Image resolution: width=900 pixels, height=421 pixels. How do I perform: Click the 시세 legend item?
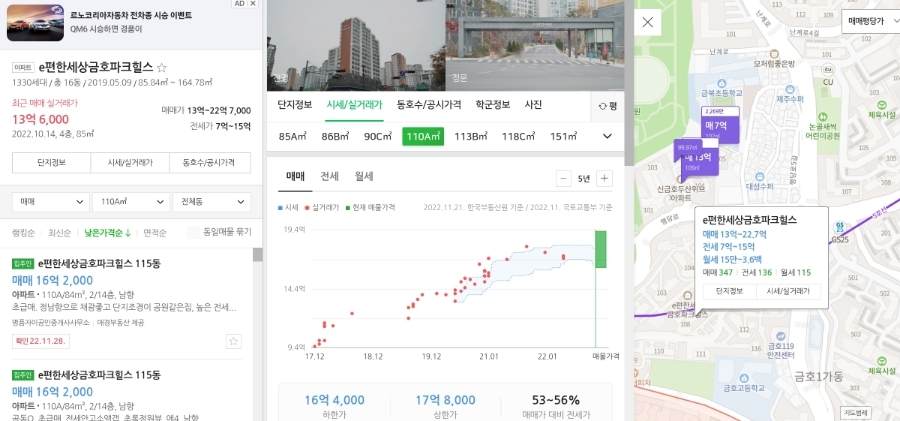point(288,207)
